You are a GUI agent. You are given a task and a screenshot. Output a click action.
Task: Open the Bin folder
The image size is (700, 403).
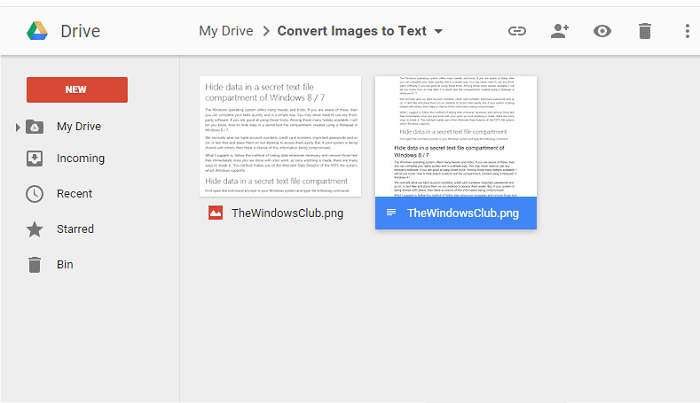click(x=65, y=265)
